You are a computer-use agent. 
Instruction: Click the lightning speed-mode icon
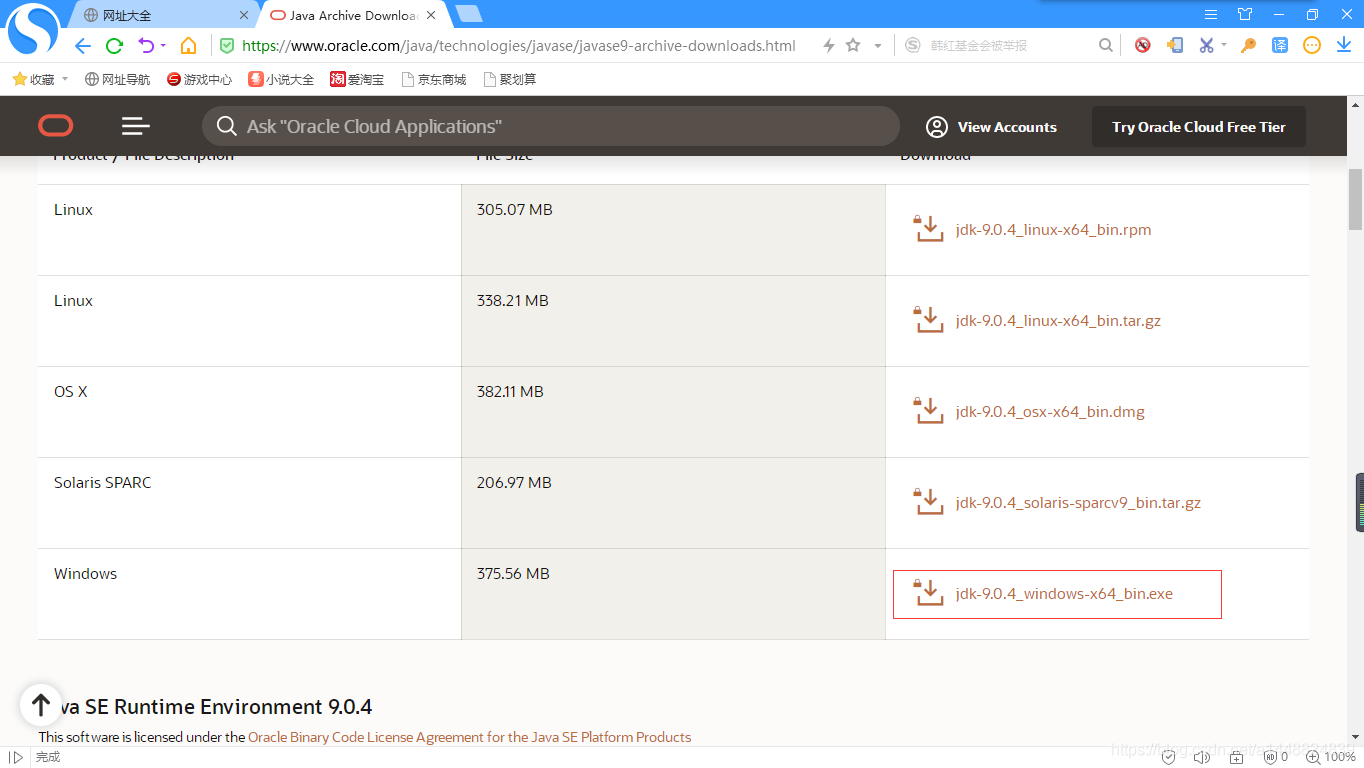click(828, 46)
